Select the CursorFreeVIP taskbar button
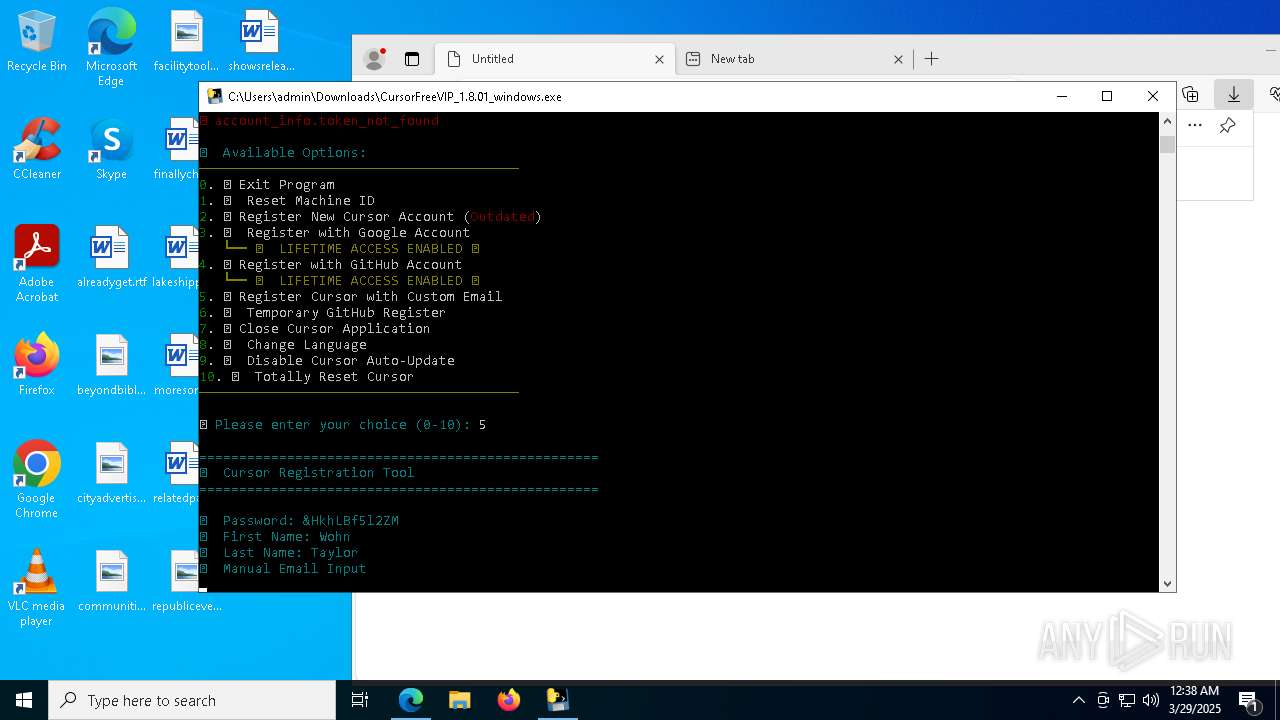This screenshot has width=1280, height=720. click(x=557, y=700)
